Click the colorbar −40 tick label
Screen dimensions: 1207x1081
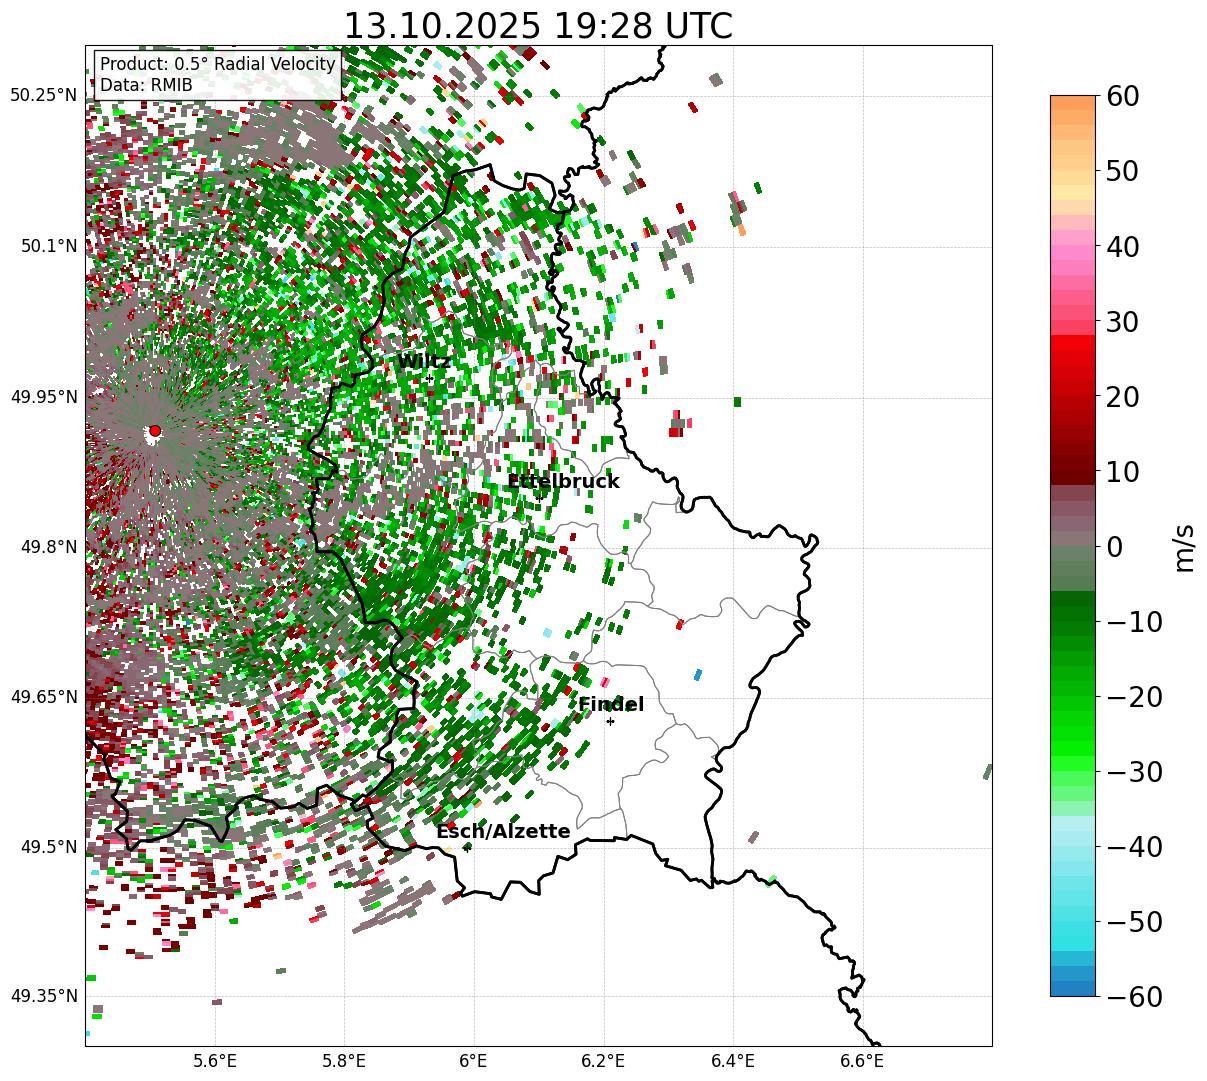point(1134,847)
